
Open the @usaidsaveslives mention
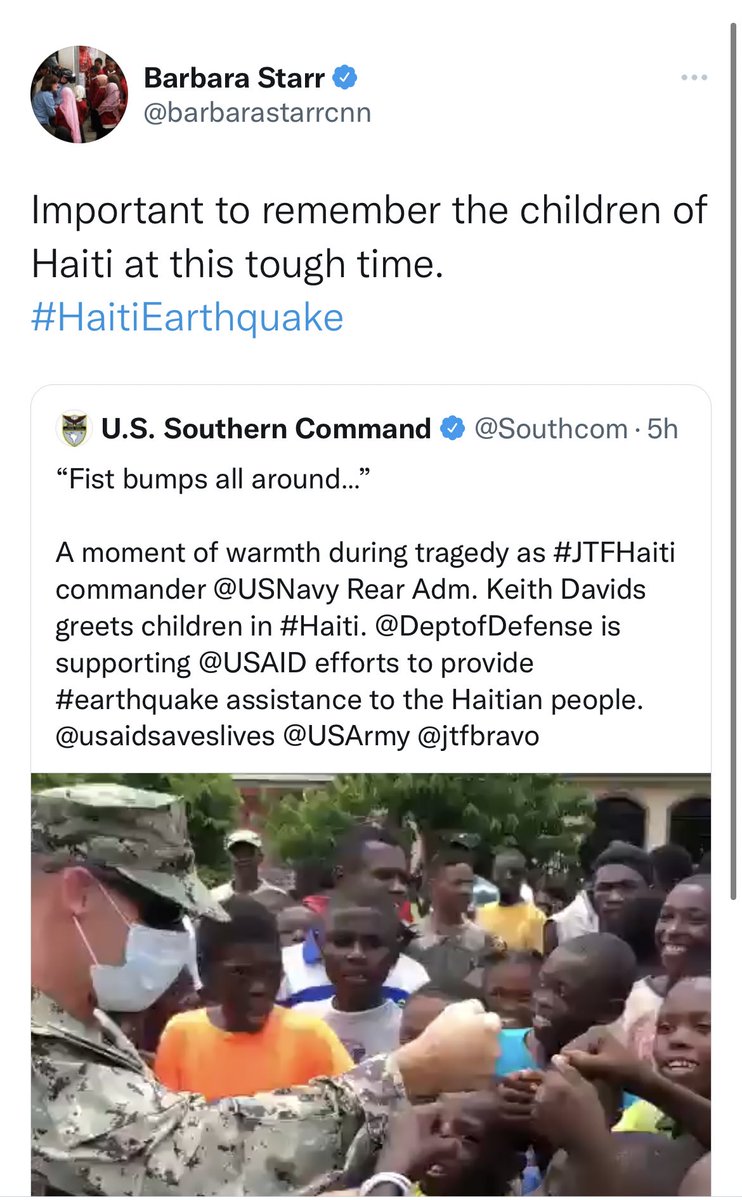point(165,737)
